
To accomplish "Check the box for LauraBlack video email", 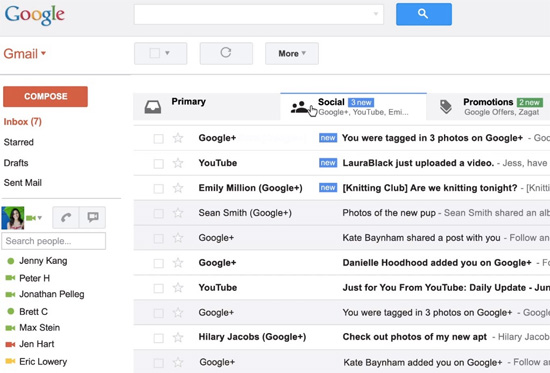I will [x=159, y=164].
